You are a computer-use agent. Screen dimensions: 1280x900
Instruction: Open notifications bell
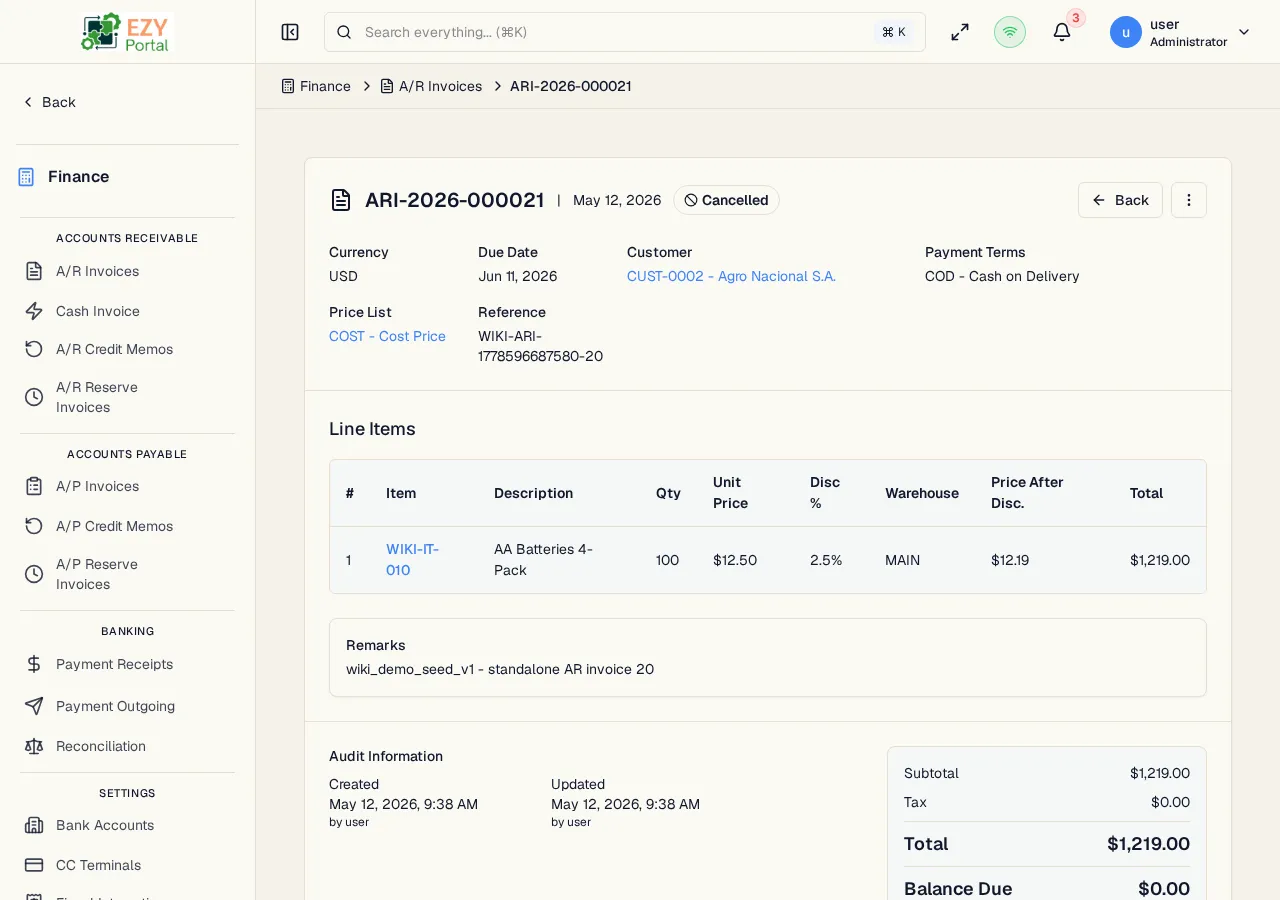[1062, 32]
